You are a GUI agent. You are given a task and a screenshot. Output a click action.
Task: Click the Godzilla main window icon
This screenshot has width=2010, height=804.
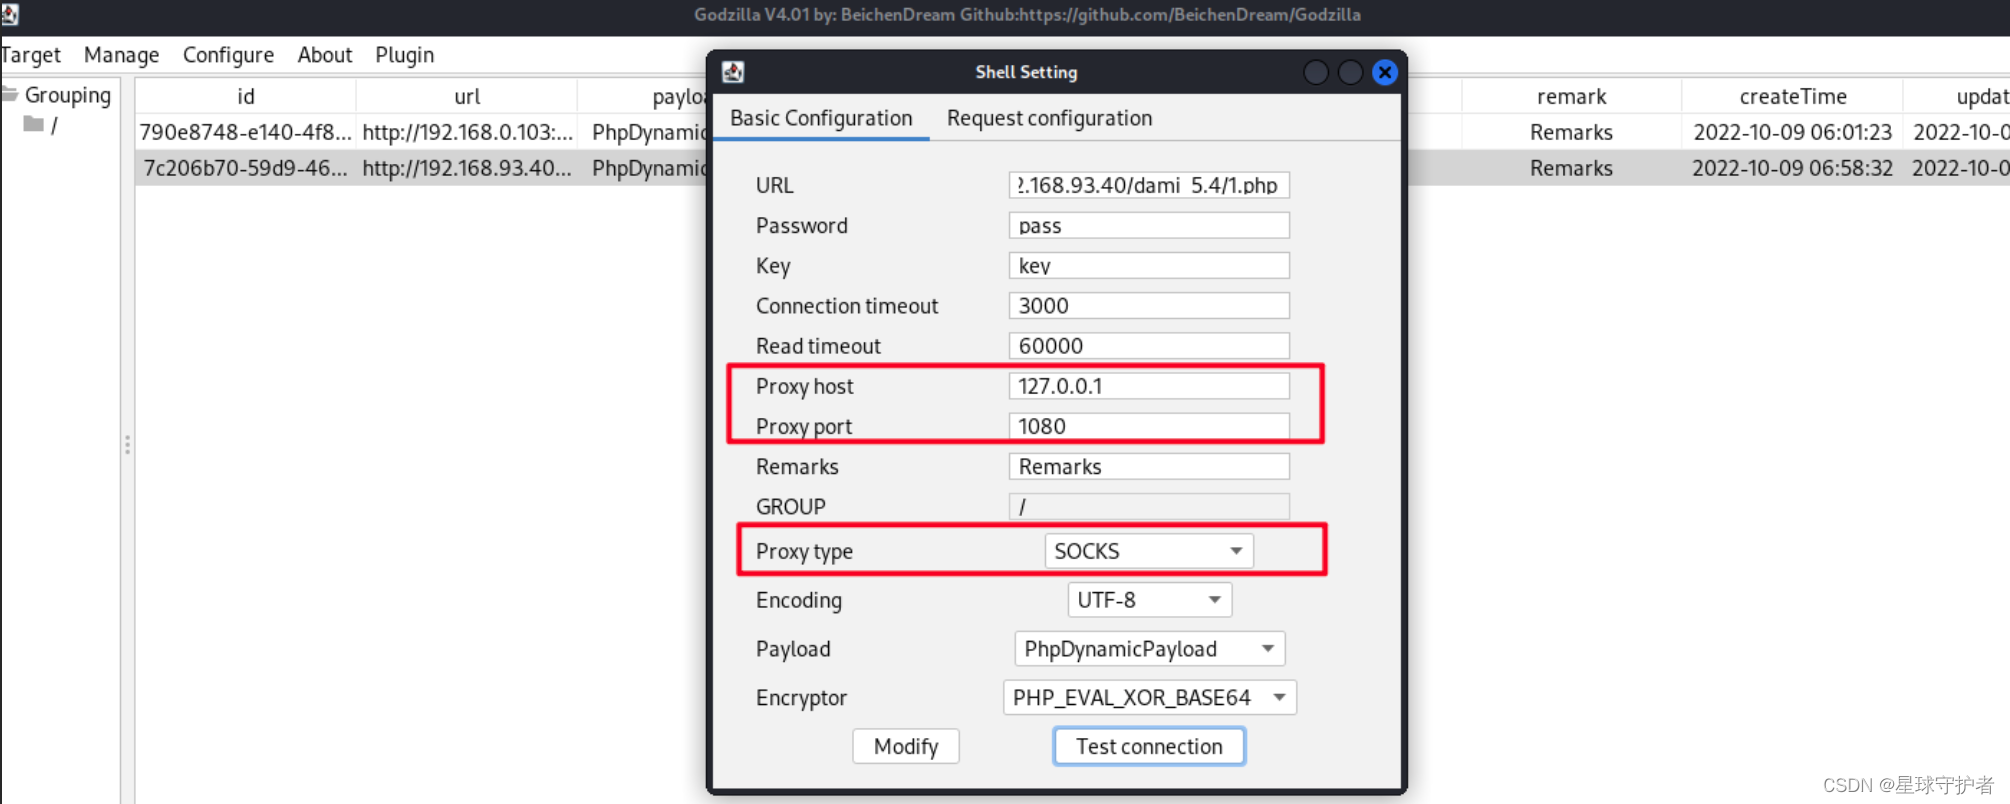pos(9,14)
